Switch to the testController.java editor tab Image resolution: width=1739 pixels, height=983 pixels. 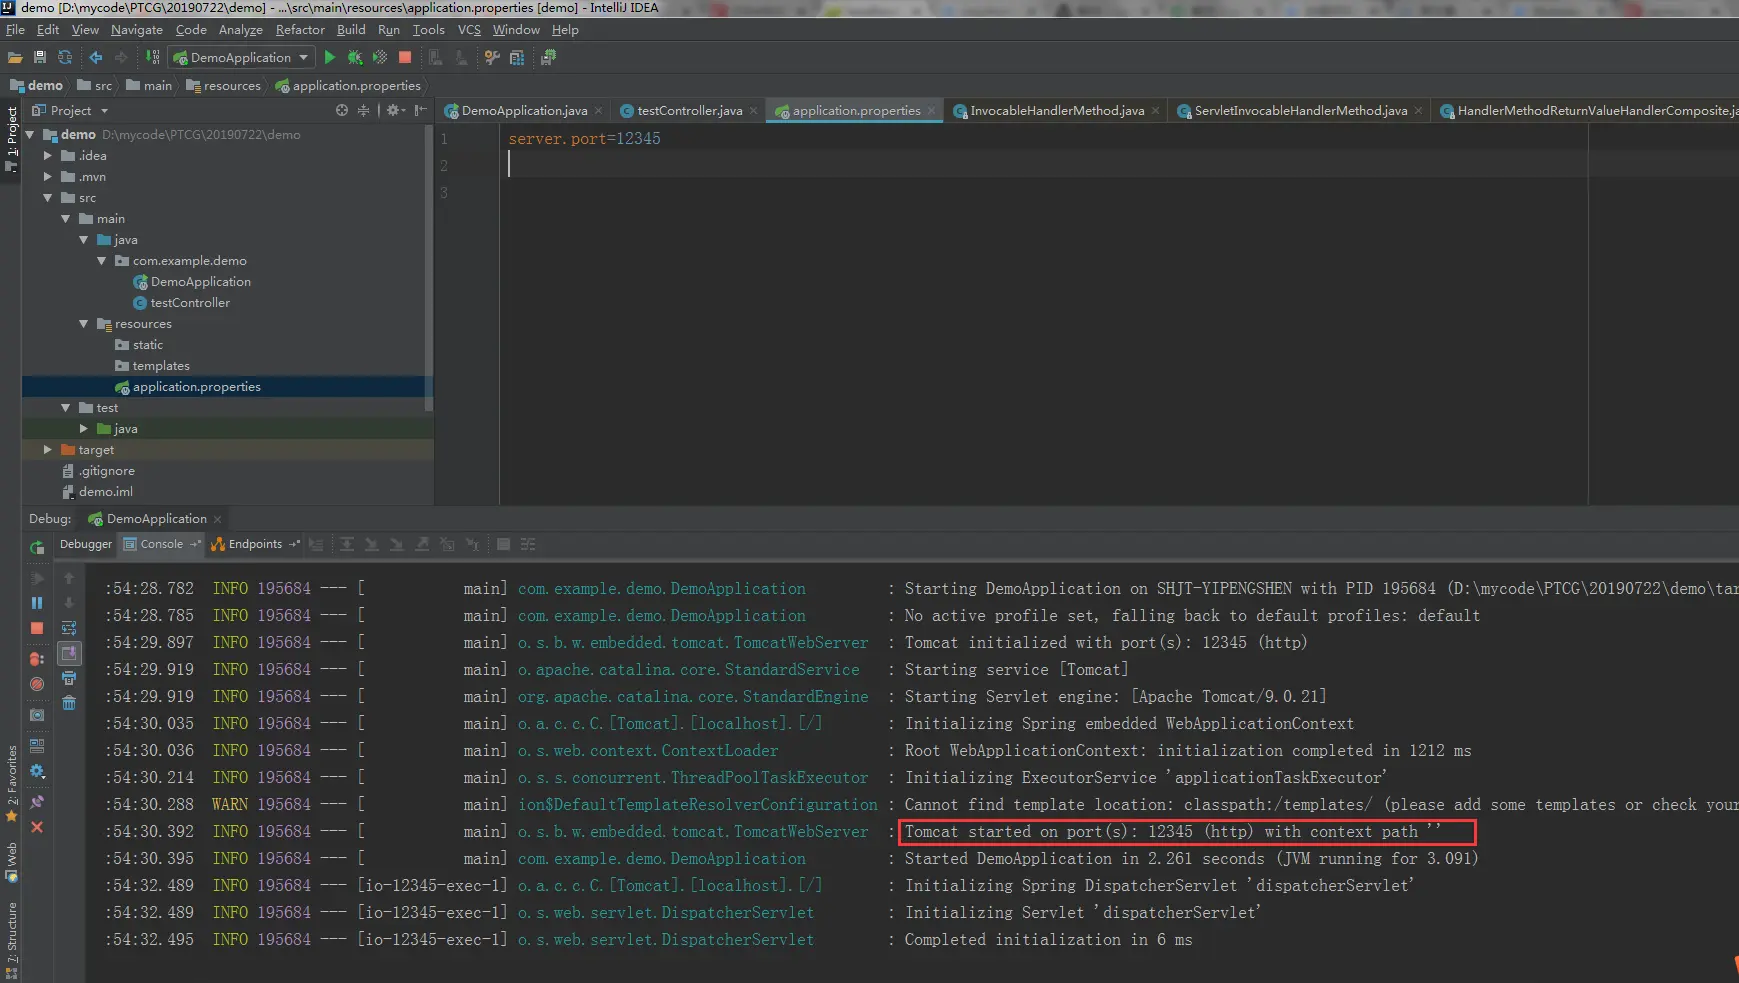point(689,111)
